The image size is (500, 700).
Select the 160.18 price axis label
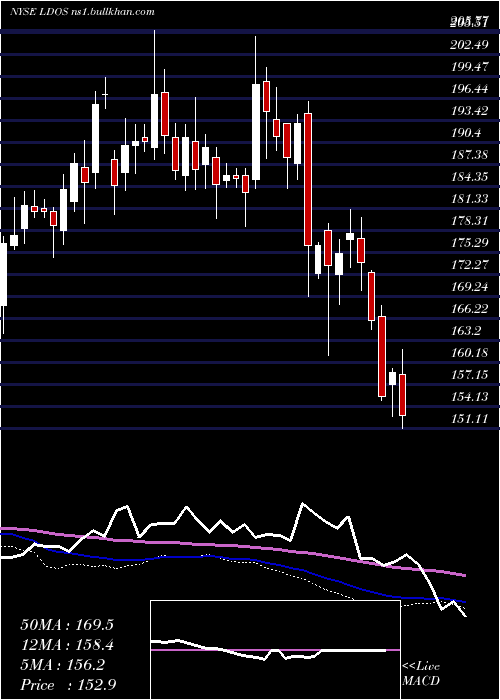pos(471,353)
